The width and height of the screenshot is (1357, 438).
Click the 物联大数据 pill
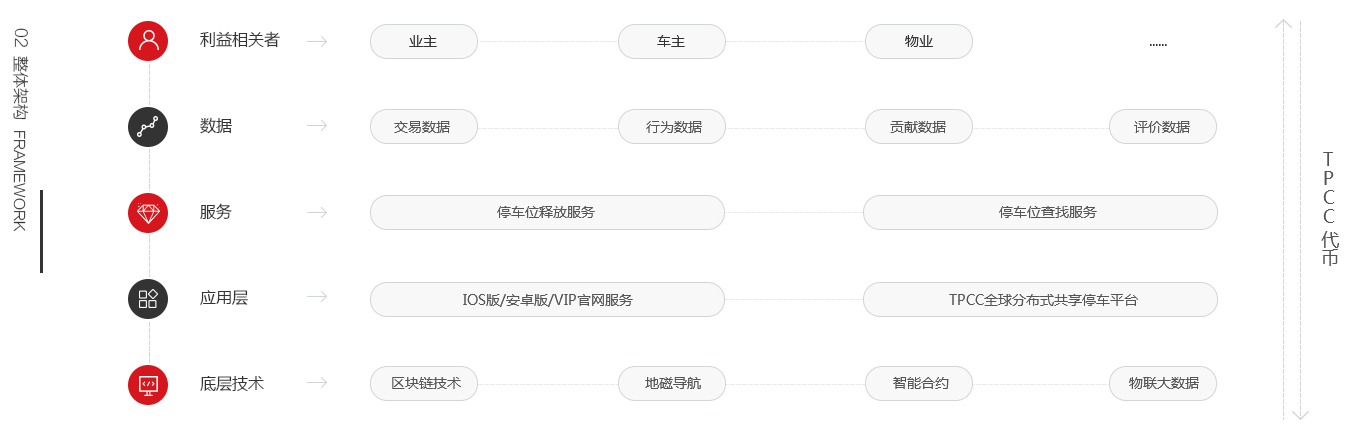1163,383
